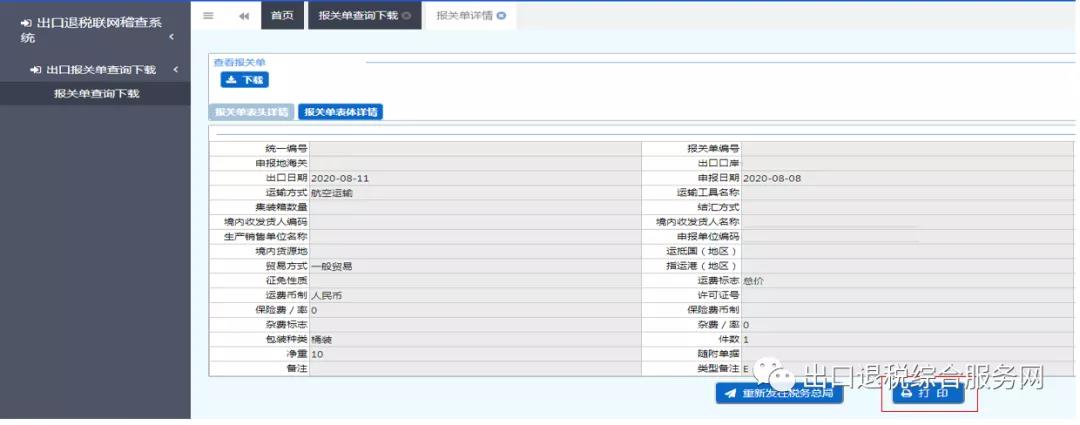This screenshot has height=425, width=1080.
Task: Click the hamburger menu icon in top bar
Action: coord(208,16)
